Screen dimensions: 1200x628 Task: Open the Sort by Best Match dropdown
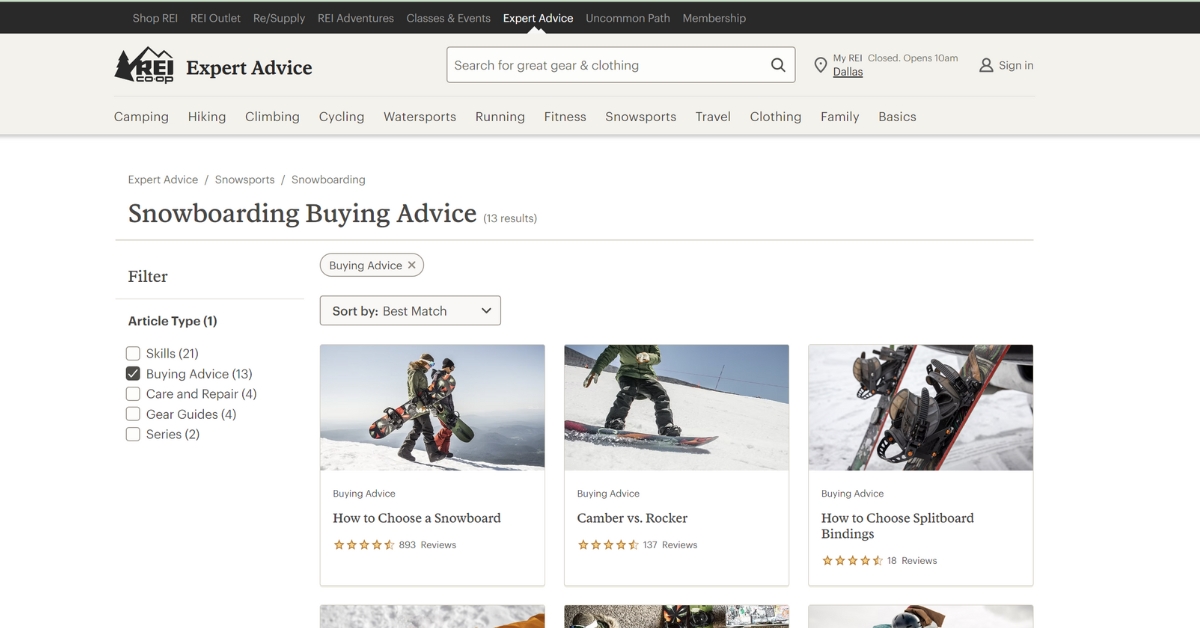point(410,311)
